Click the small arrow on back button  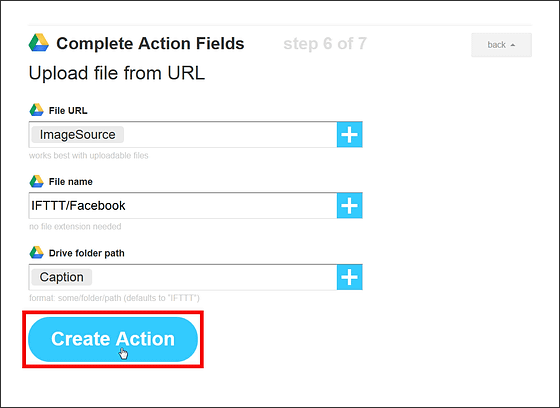(513, 45)
